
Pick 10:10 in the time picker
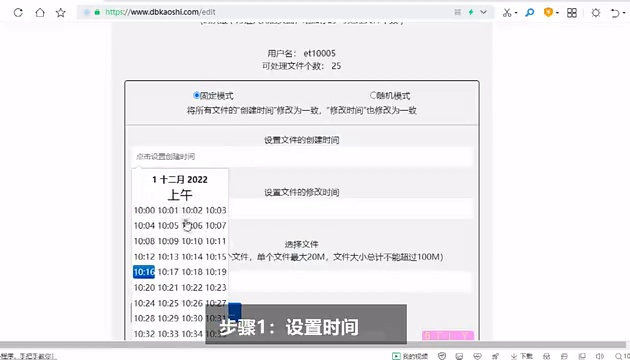point(192,241)
